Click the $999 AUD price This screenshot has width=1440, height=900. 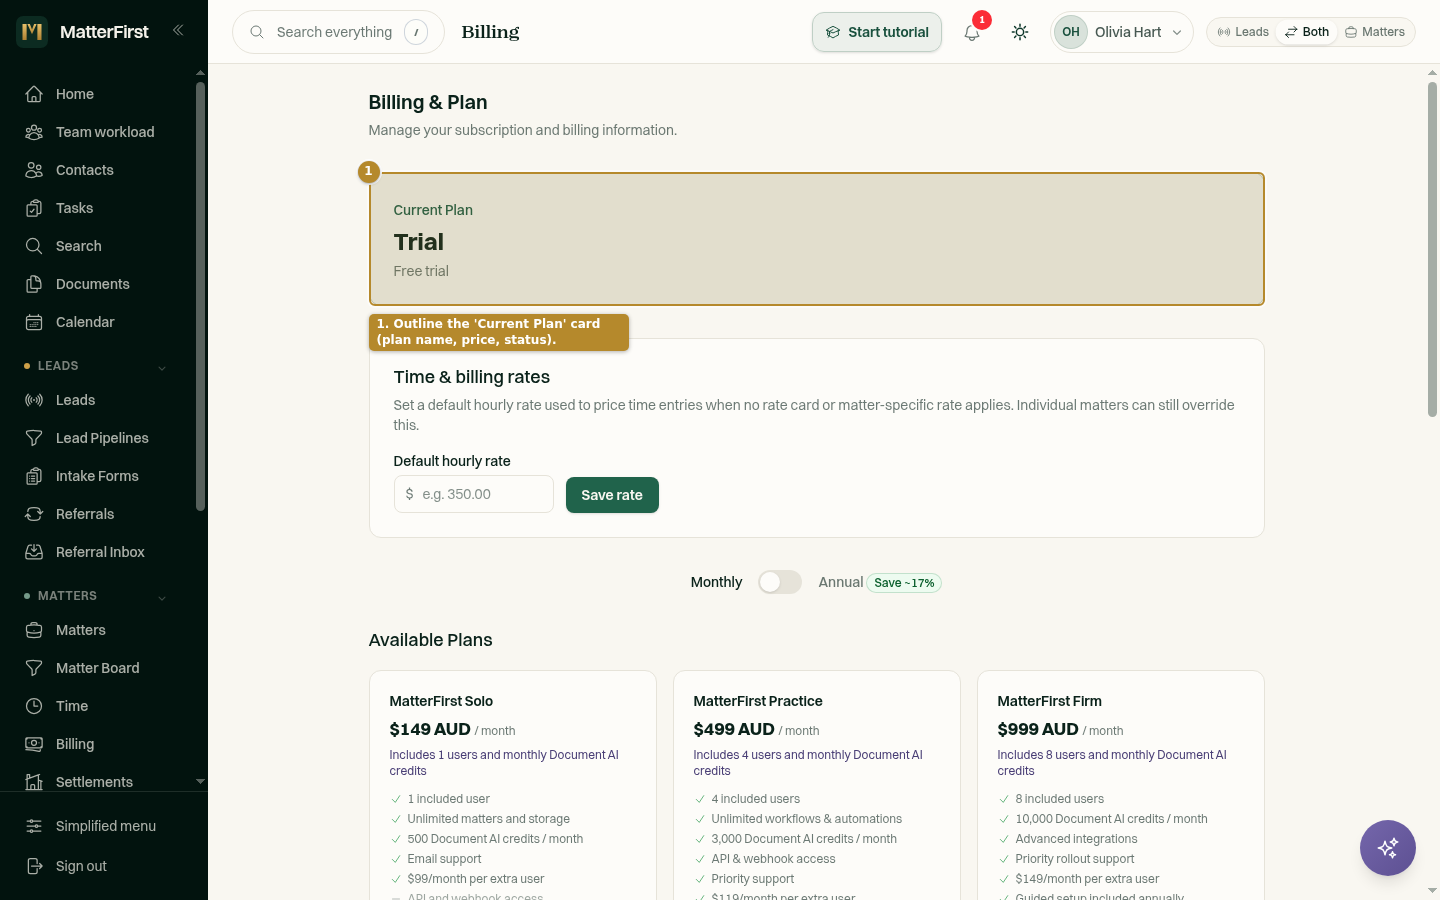click(1038, 729)
